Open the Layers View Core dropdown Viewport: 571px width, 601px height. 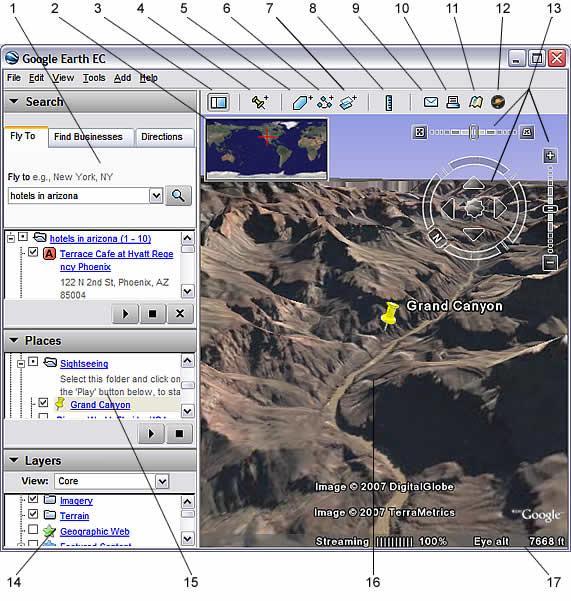coord(162,481)
